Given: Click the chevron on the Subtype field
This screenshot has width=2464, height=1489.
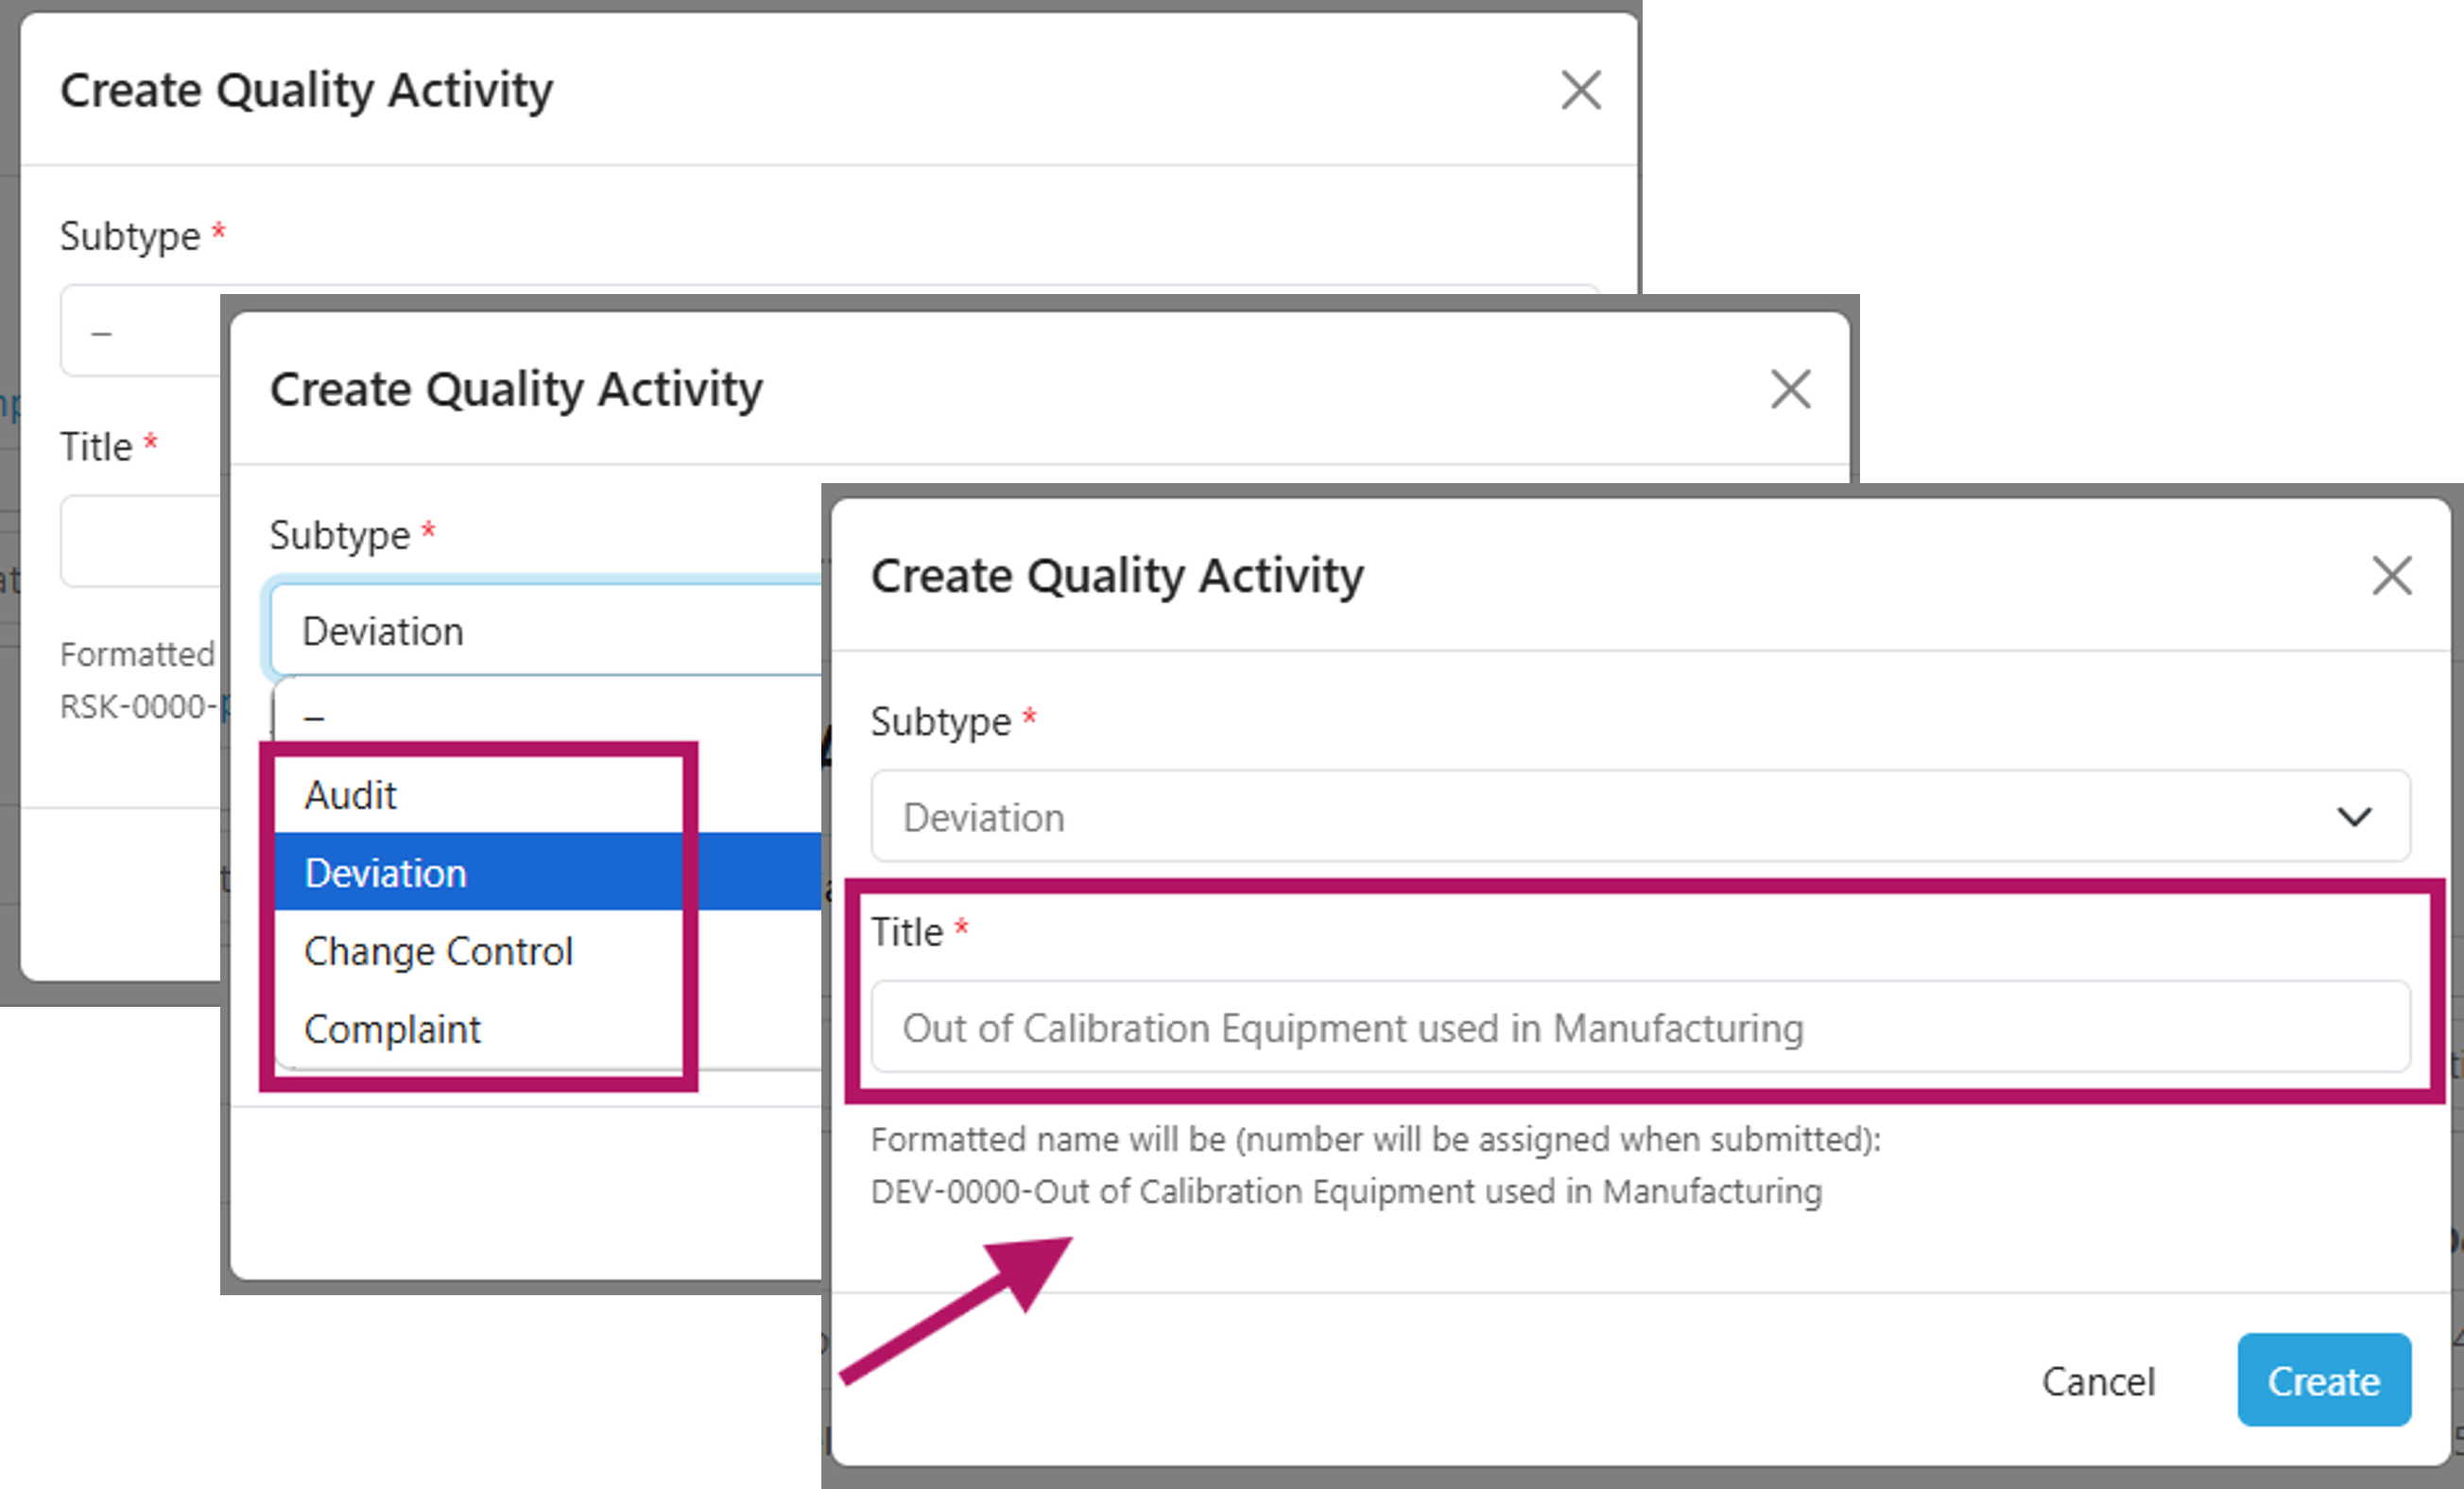Looking at the screenshot, I should [2355, 816].
